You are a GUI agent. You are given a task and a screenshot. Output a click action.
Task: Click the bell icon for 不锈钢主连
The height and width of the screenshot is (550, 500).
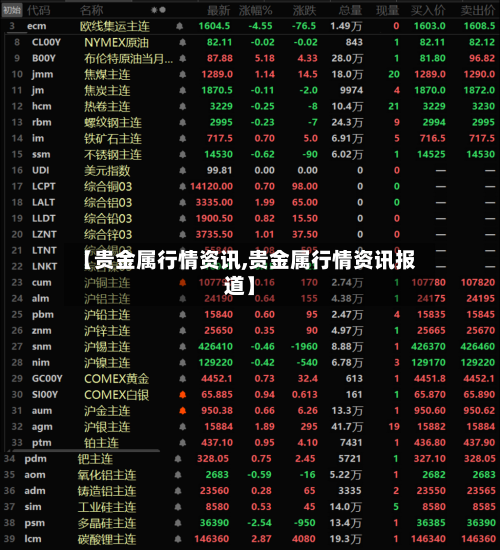pyautogui.click(x=182, y=154)
